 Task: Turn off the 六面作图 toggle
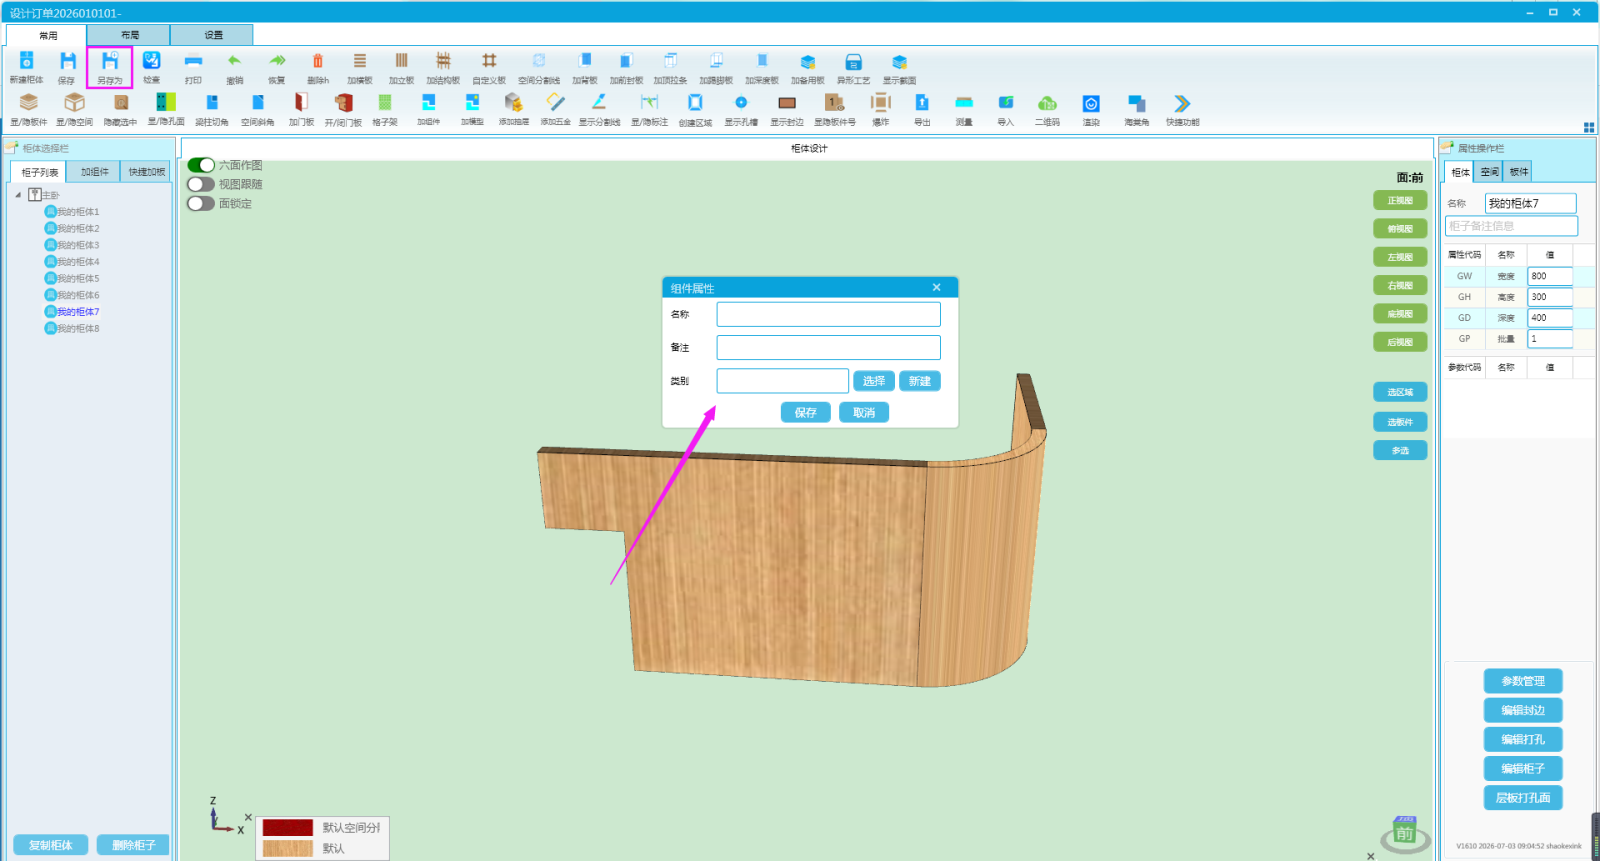tap(201, 165)
